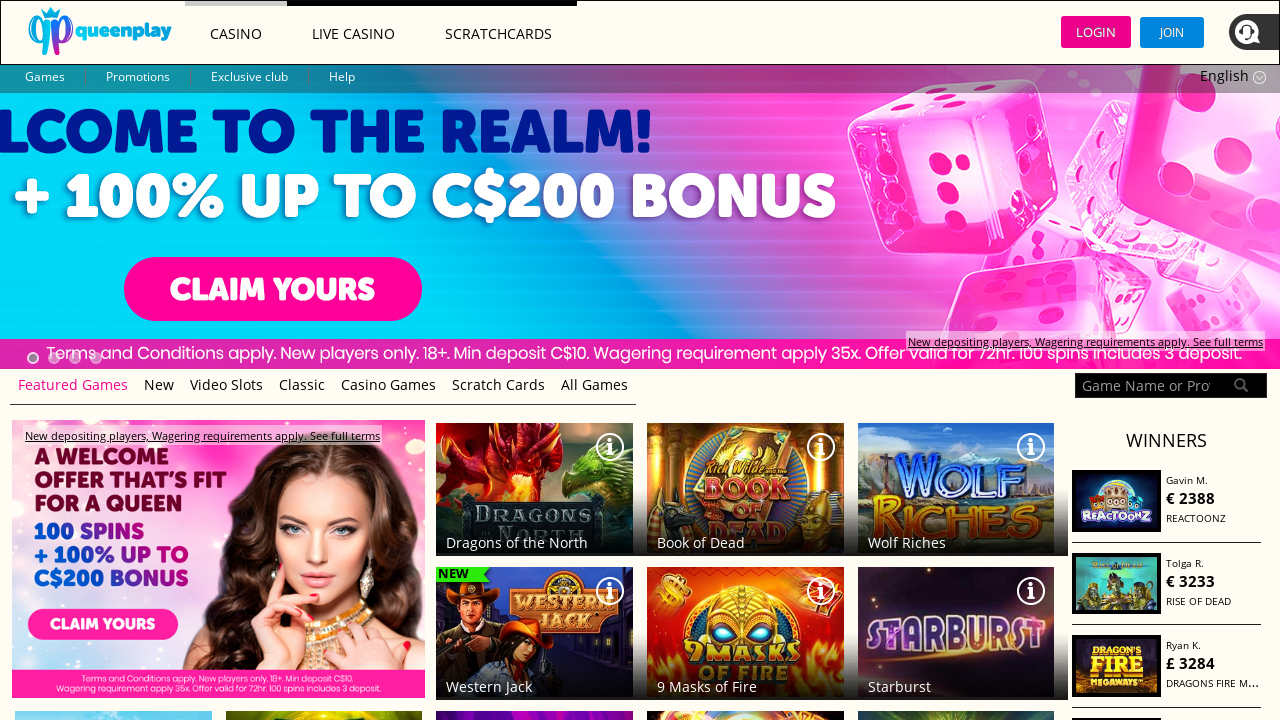Select the first banner carousel dot
Screen dimensions: 1280x720
(33, 358)
